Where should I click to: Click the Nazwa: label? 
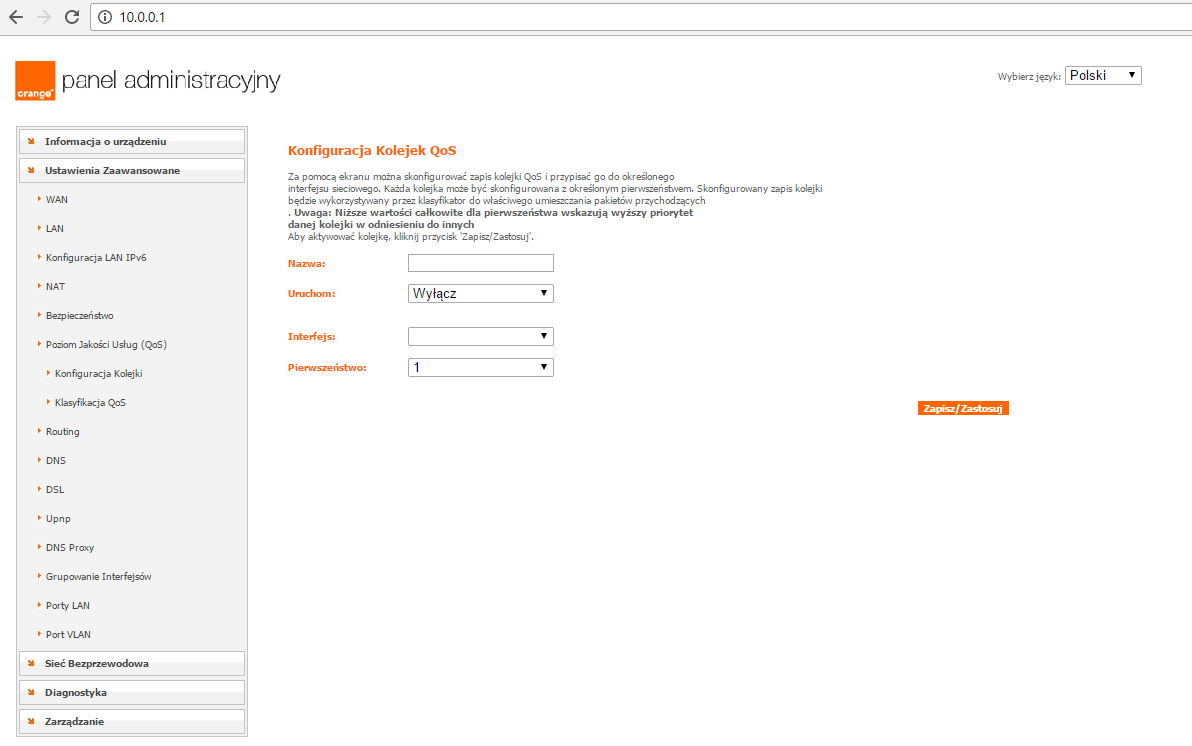tap(306, 264)
